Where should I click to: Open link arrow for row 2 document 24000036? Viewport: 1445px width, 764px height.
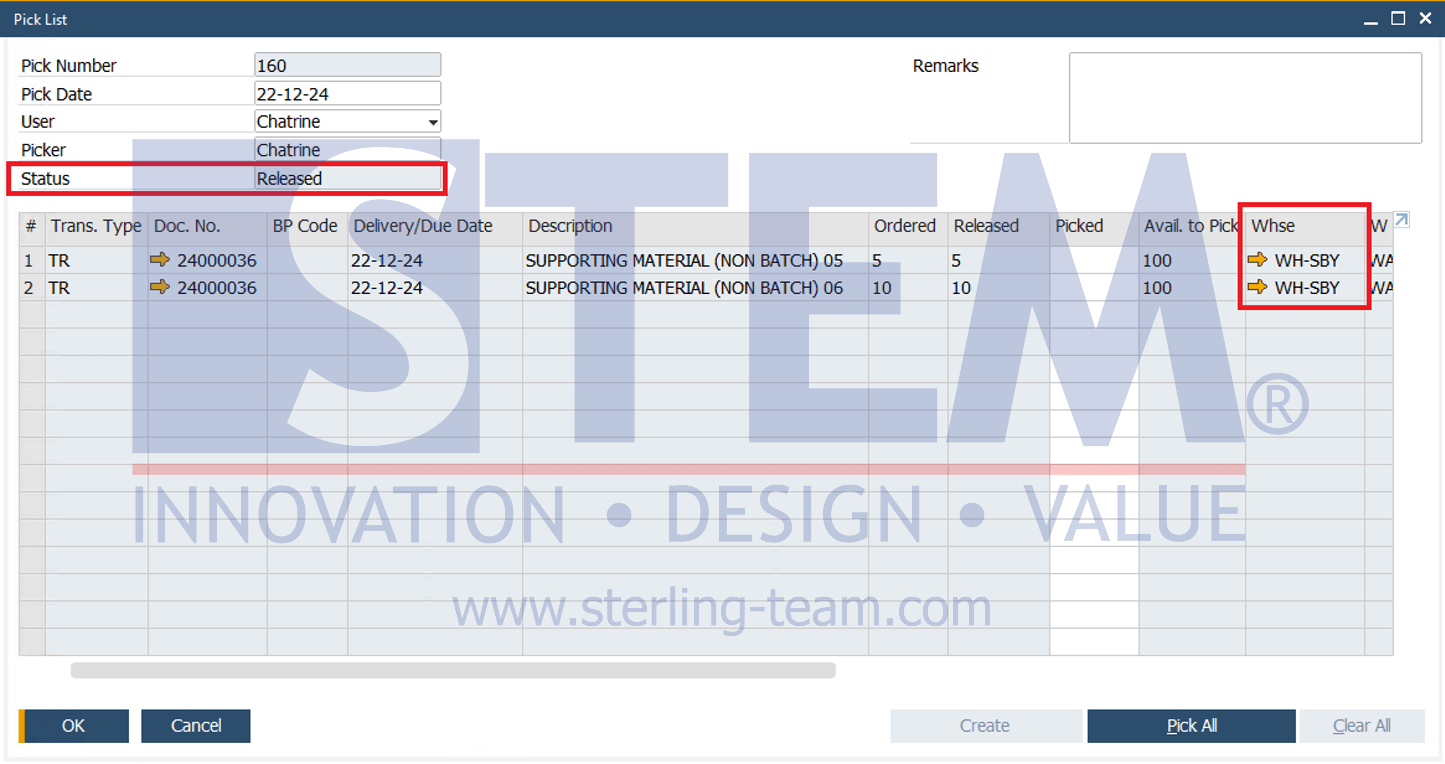pyautogui.click(x=161, y=287)
